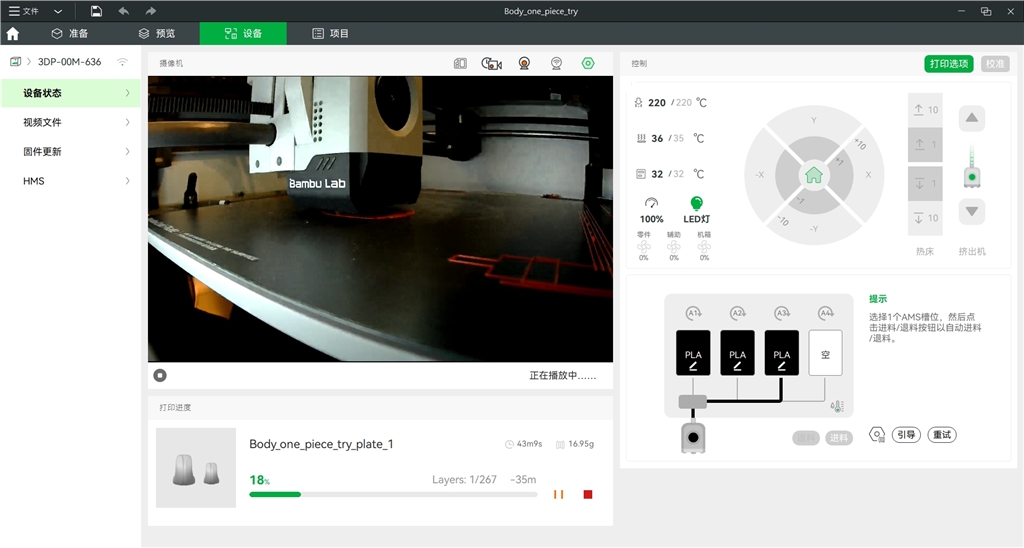Click the save icon in title bar

[96, 11]
